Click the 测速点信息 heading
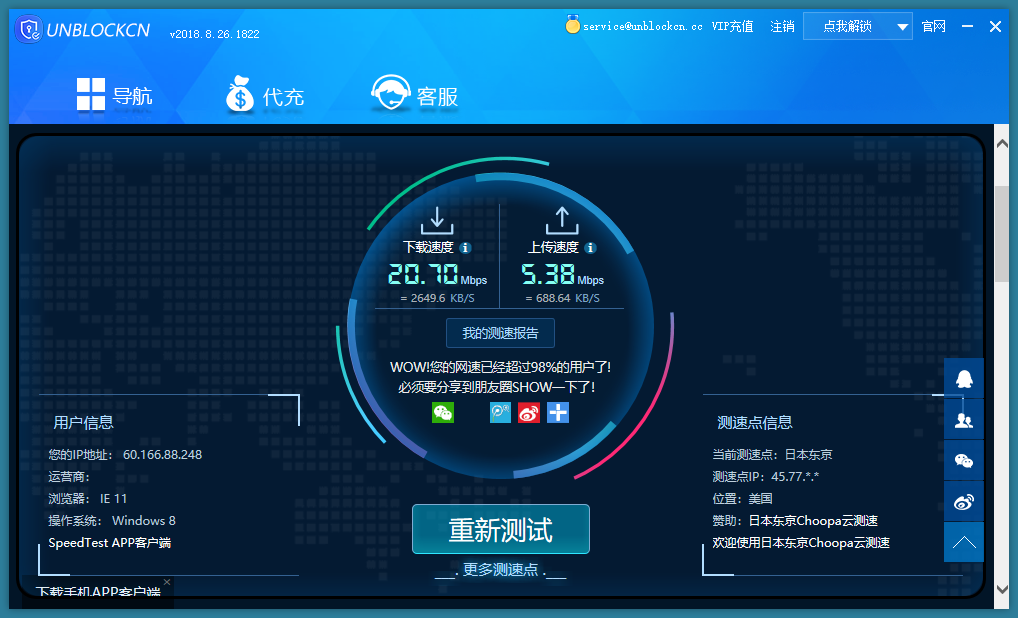Viewport: 1018px width, 618px height. [x=754, y=423]
